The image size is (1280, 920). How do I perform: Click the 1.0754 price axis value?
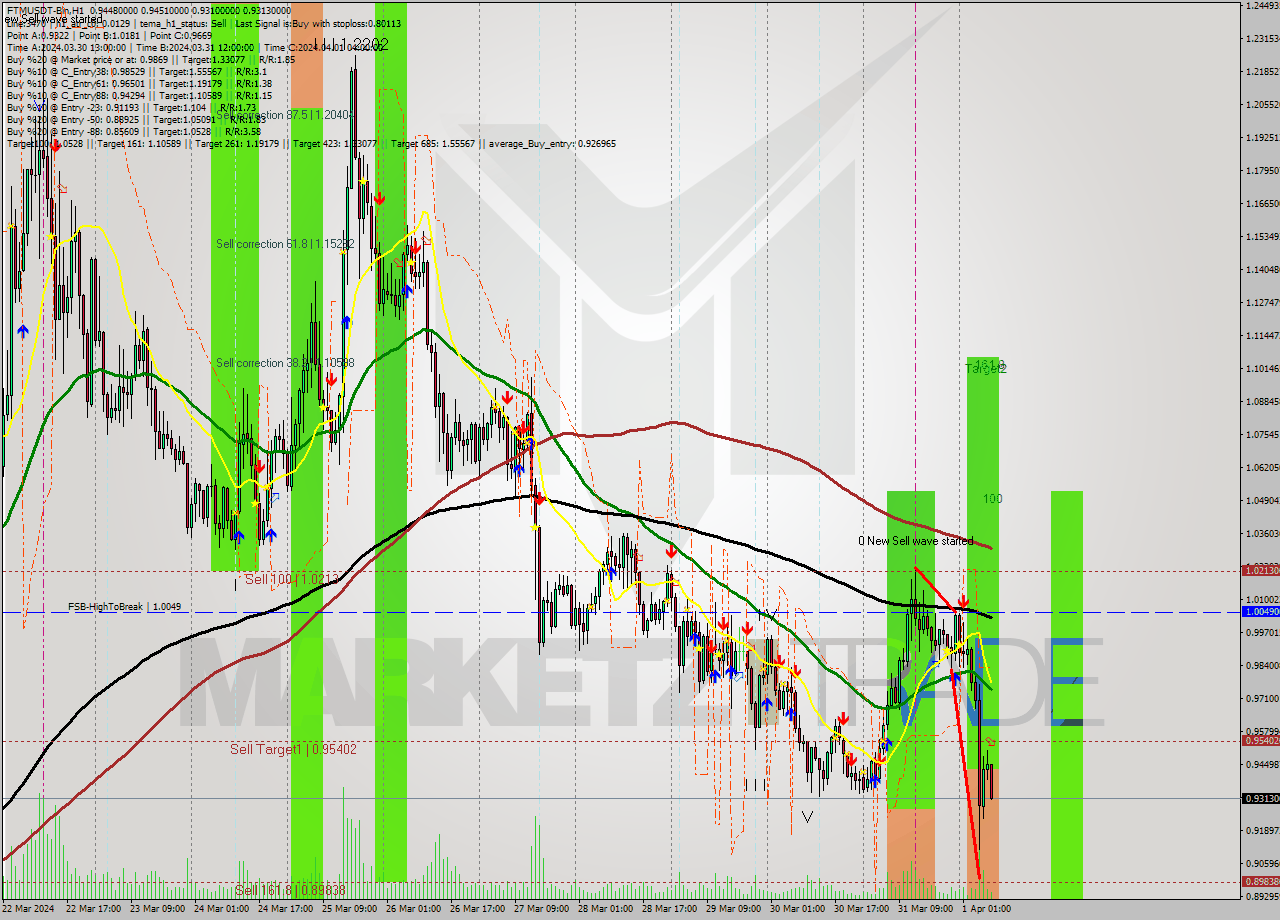pyautogui.click(x=1261, y=434)
